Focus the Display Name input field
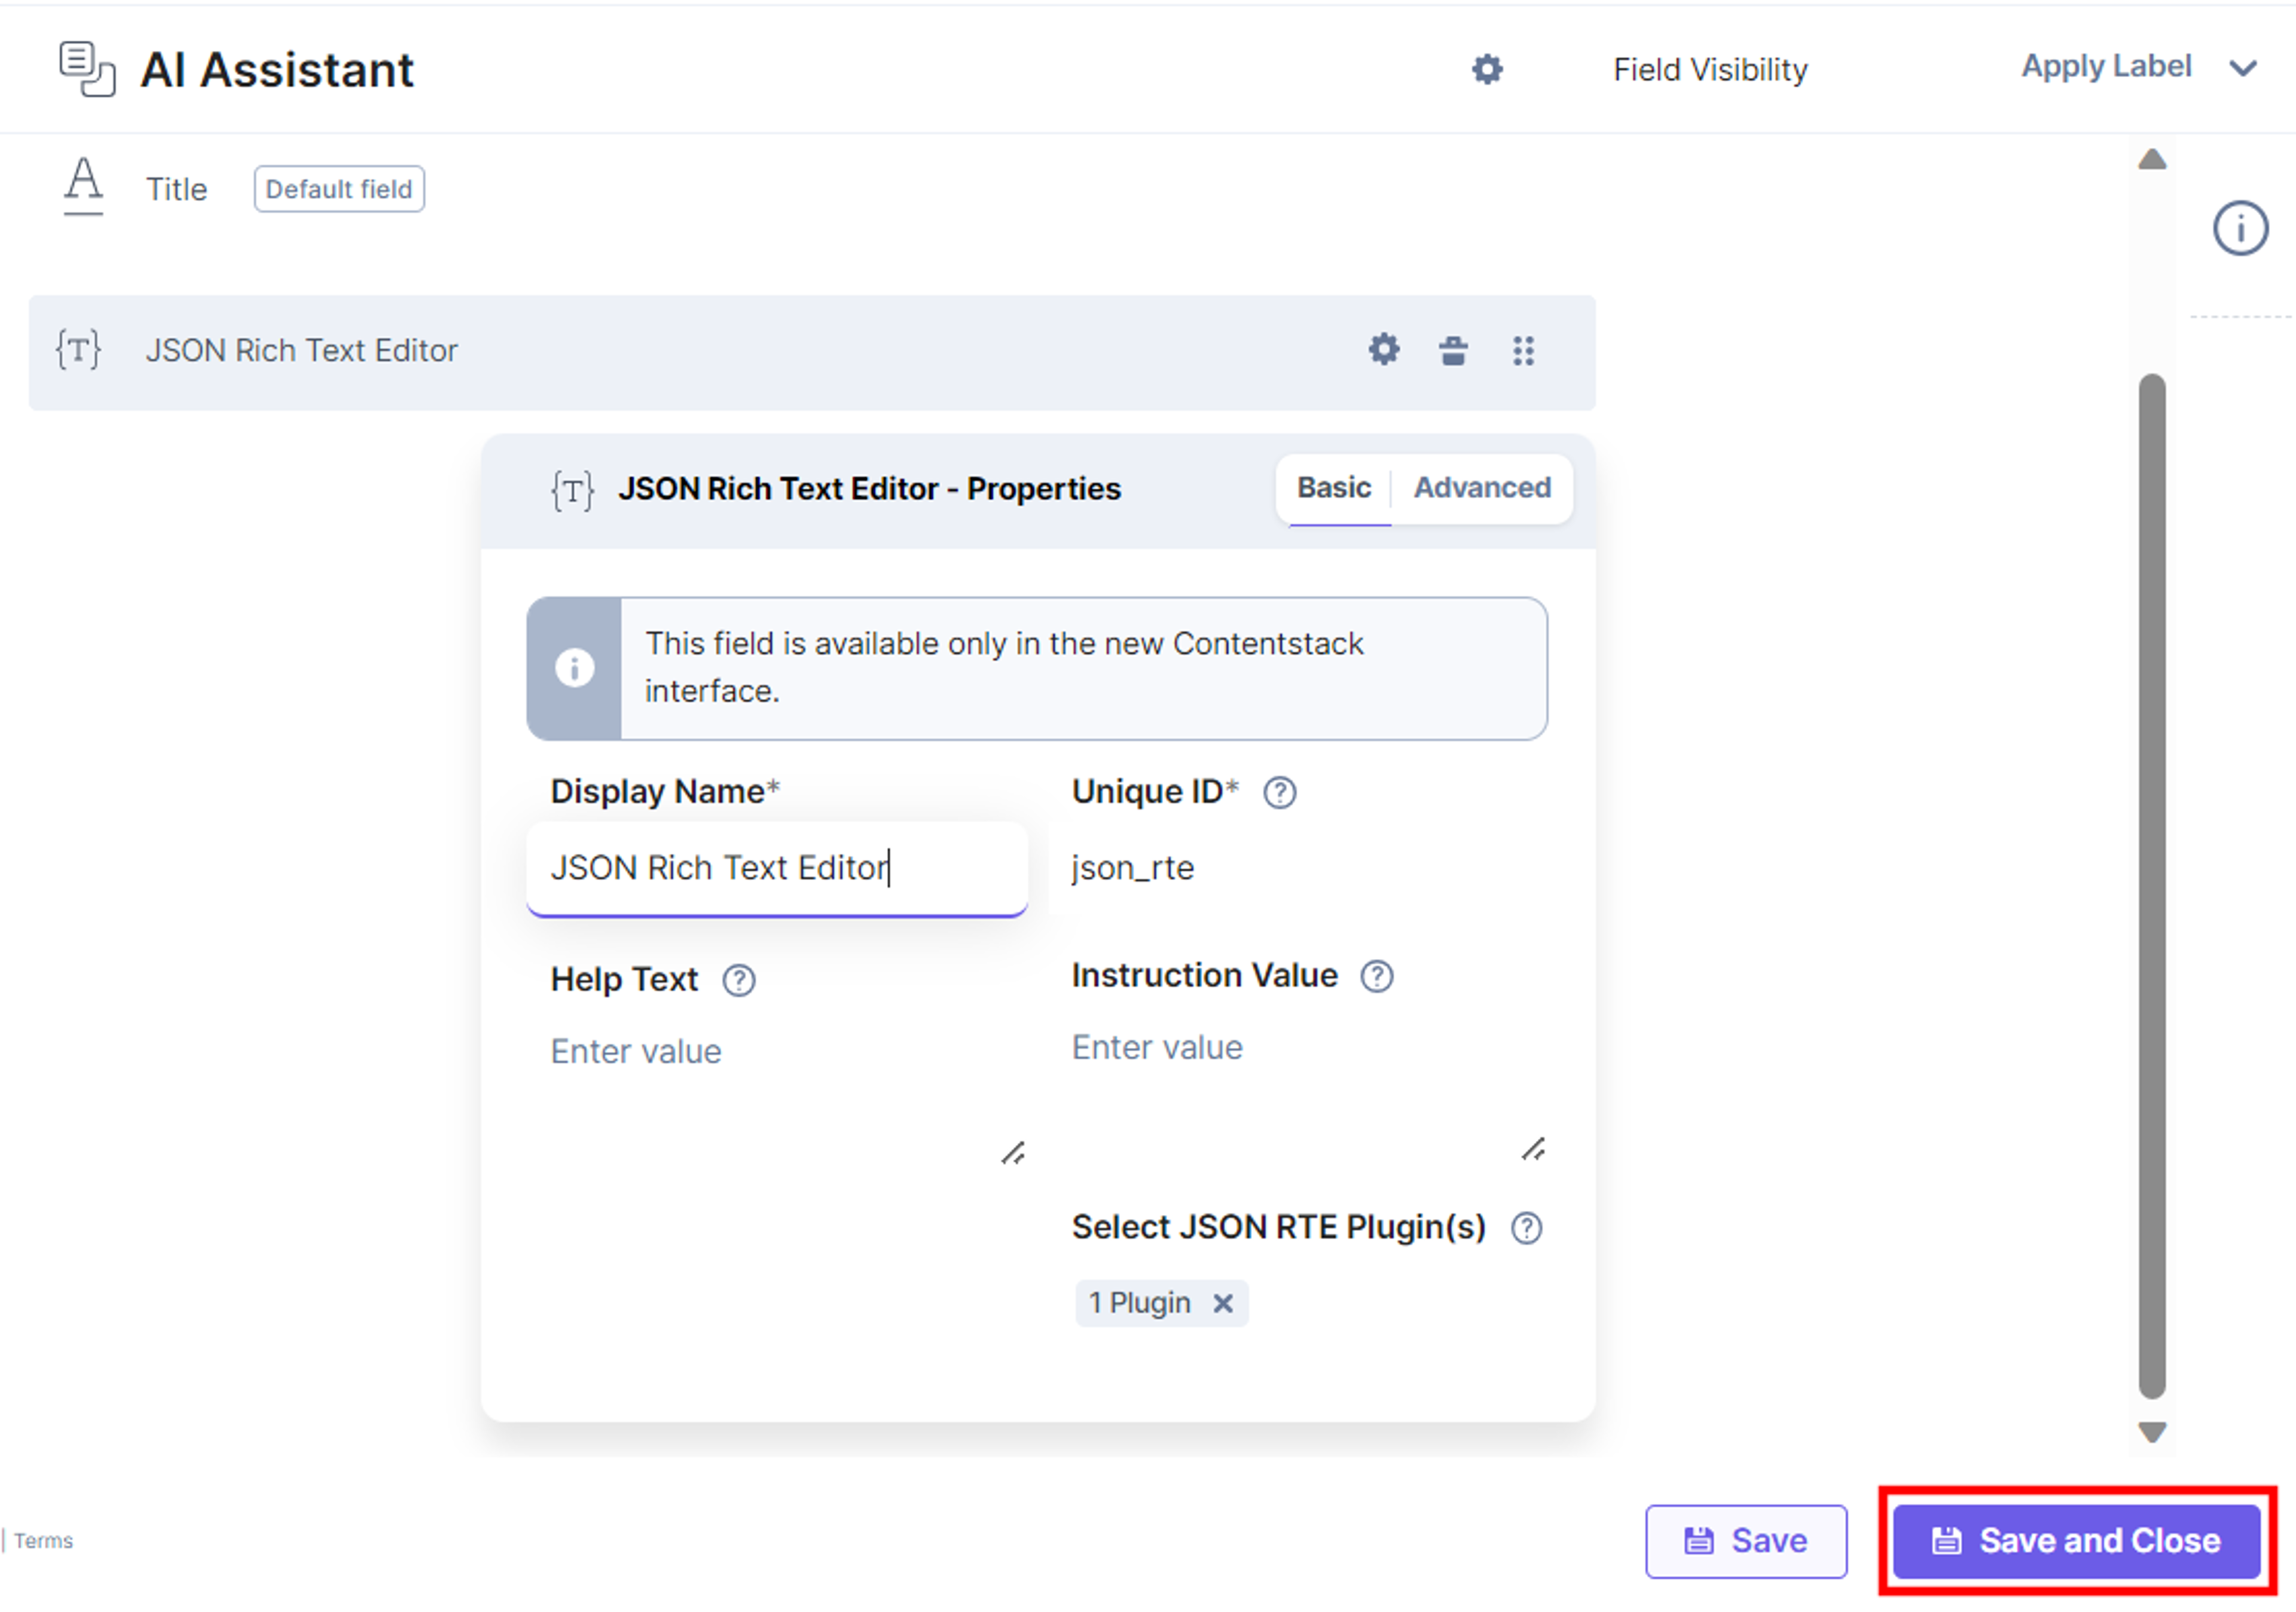The width and height of the screenshot is (2296, 1612). coord(777,868)
